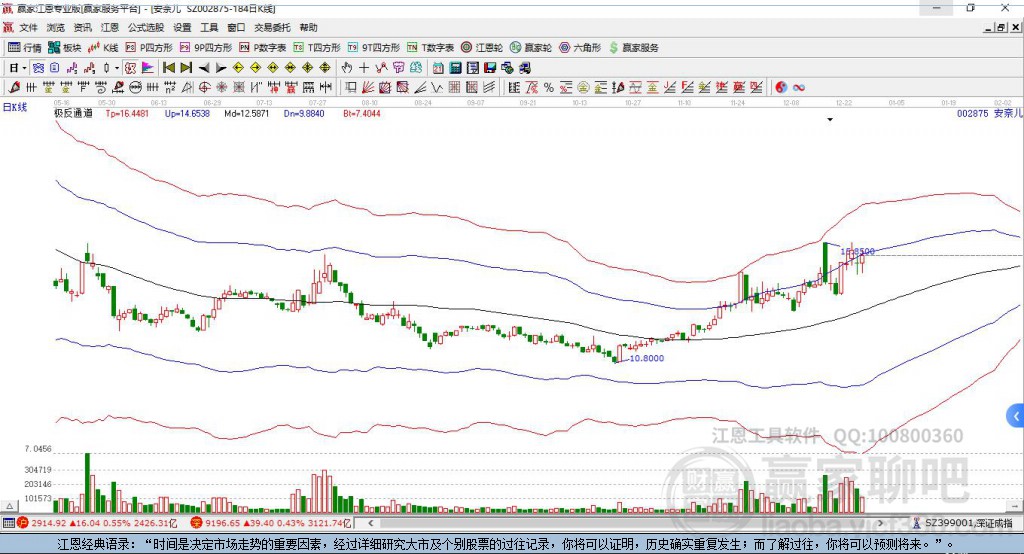
Task: Open the 帮助 menu
Action: (x=308, y=27)
